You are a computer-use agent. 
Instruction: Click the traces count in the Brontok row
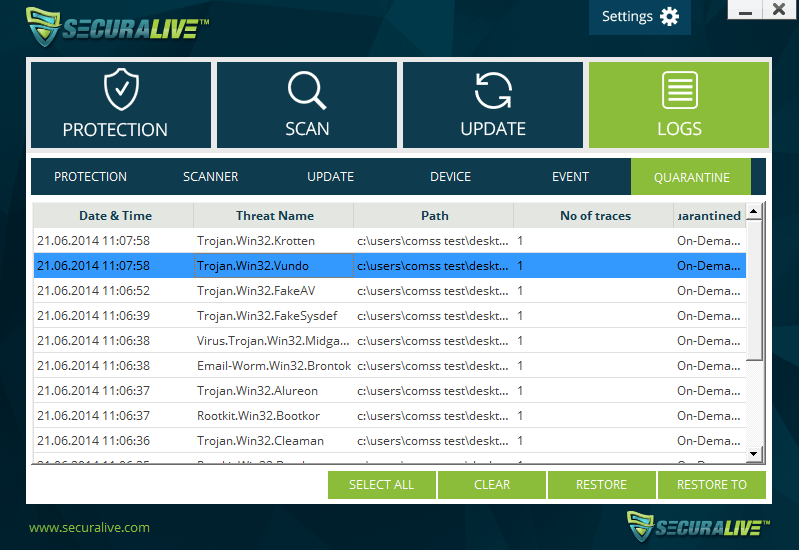tap(520, 365)
